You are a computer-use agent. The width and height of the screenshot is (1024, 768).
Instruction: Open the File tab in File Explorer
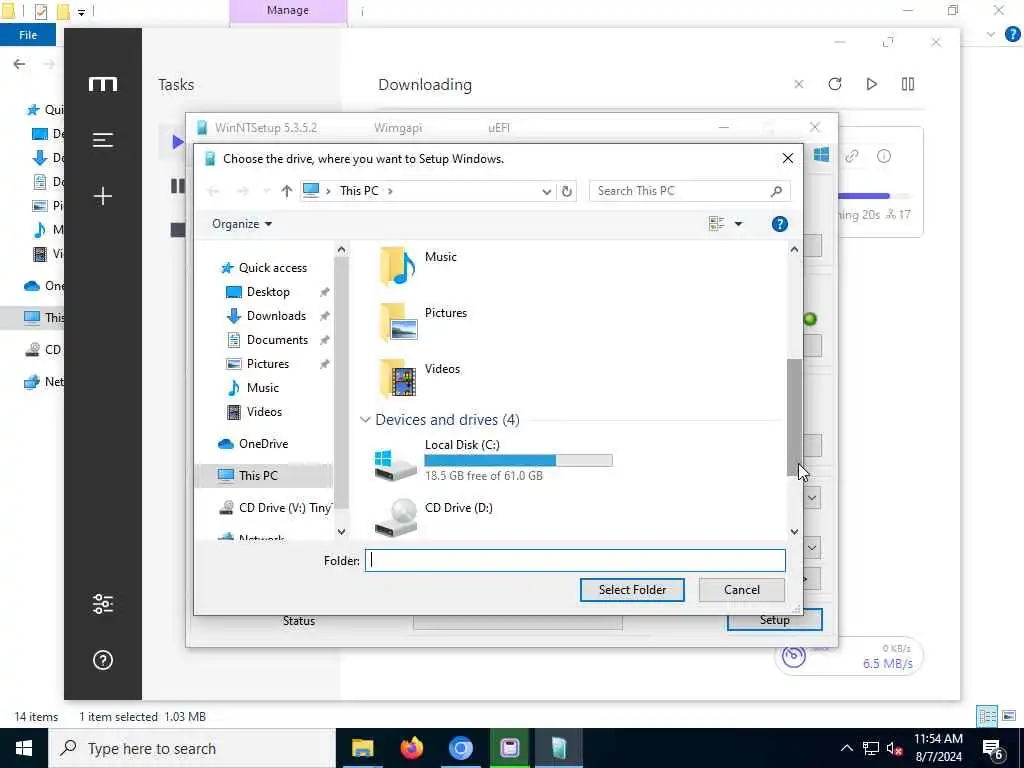pyautogui.click(x=27, y=35)
